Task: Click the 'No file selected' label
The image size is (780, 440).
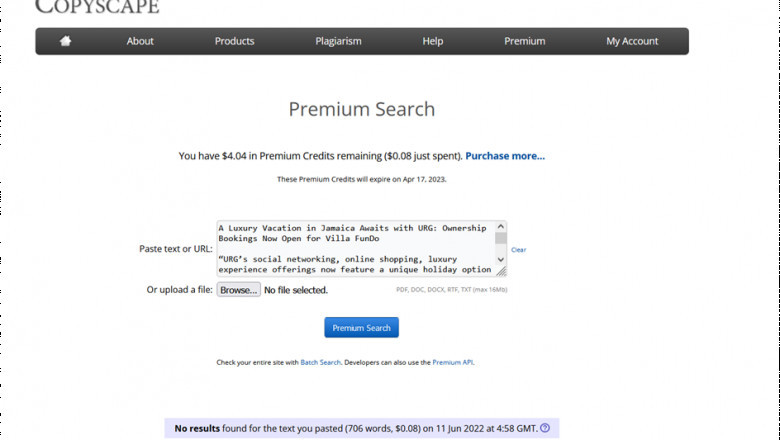Action: (x=296, y=290)
